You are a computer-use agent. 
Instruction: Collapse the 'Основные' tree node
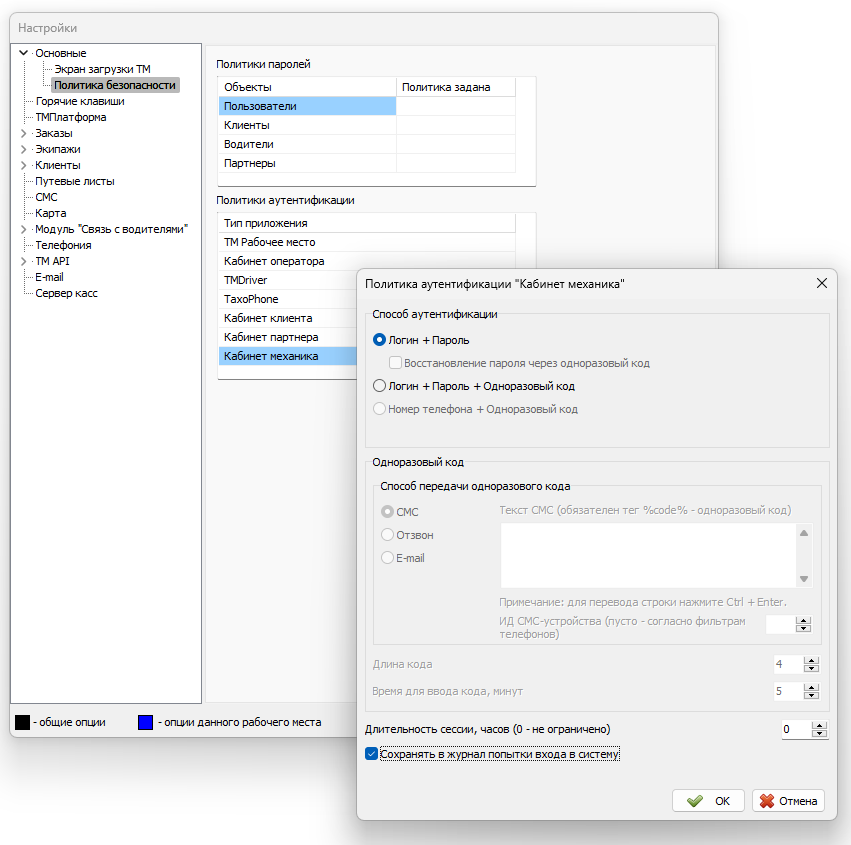(x=23, y=53)
